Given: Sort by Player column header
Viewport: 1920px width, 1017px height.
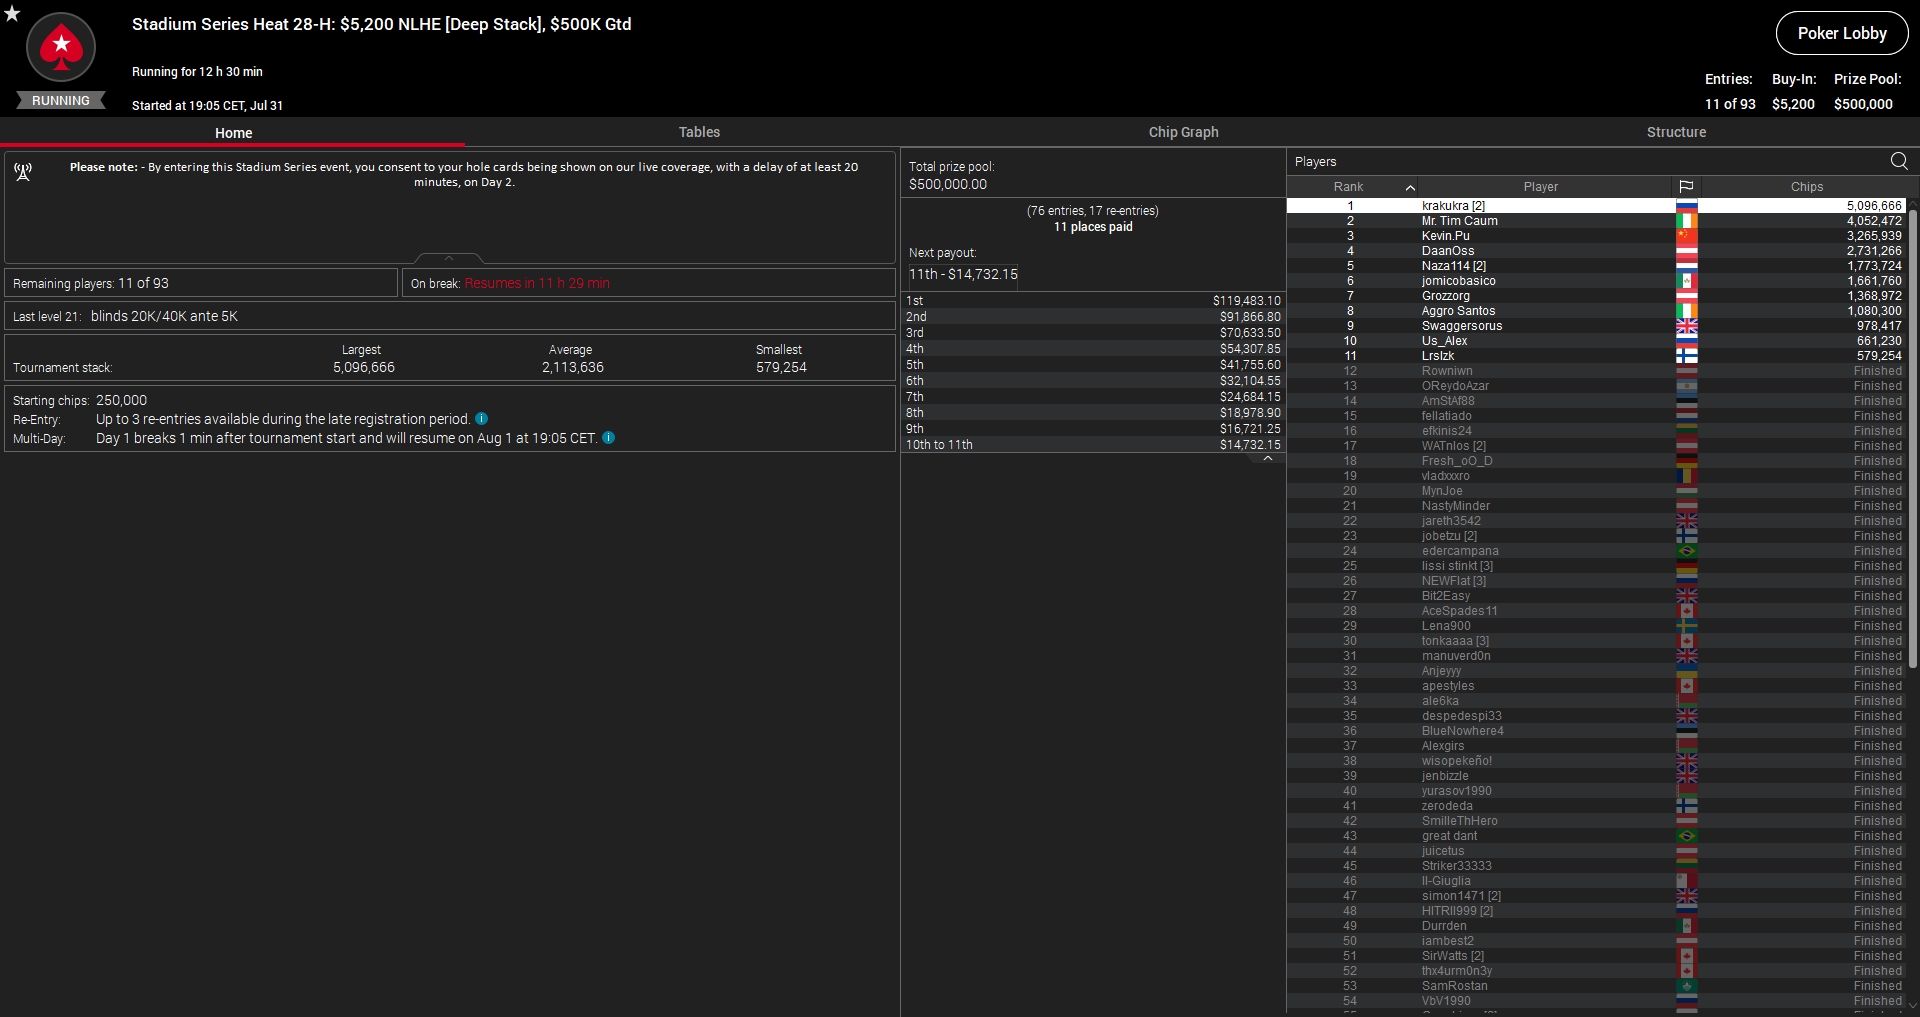Looking at the screenshot, I should [1540, 187].
